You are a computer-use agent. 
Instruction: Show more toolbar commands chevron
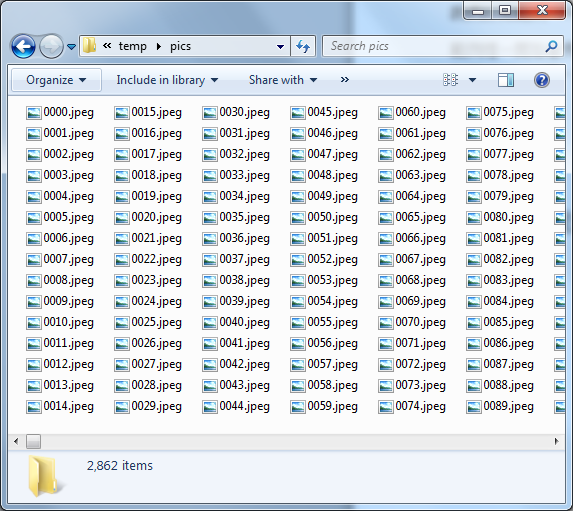[x=345, y=80]
